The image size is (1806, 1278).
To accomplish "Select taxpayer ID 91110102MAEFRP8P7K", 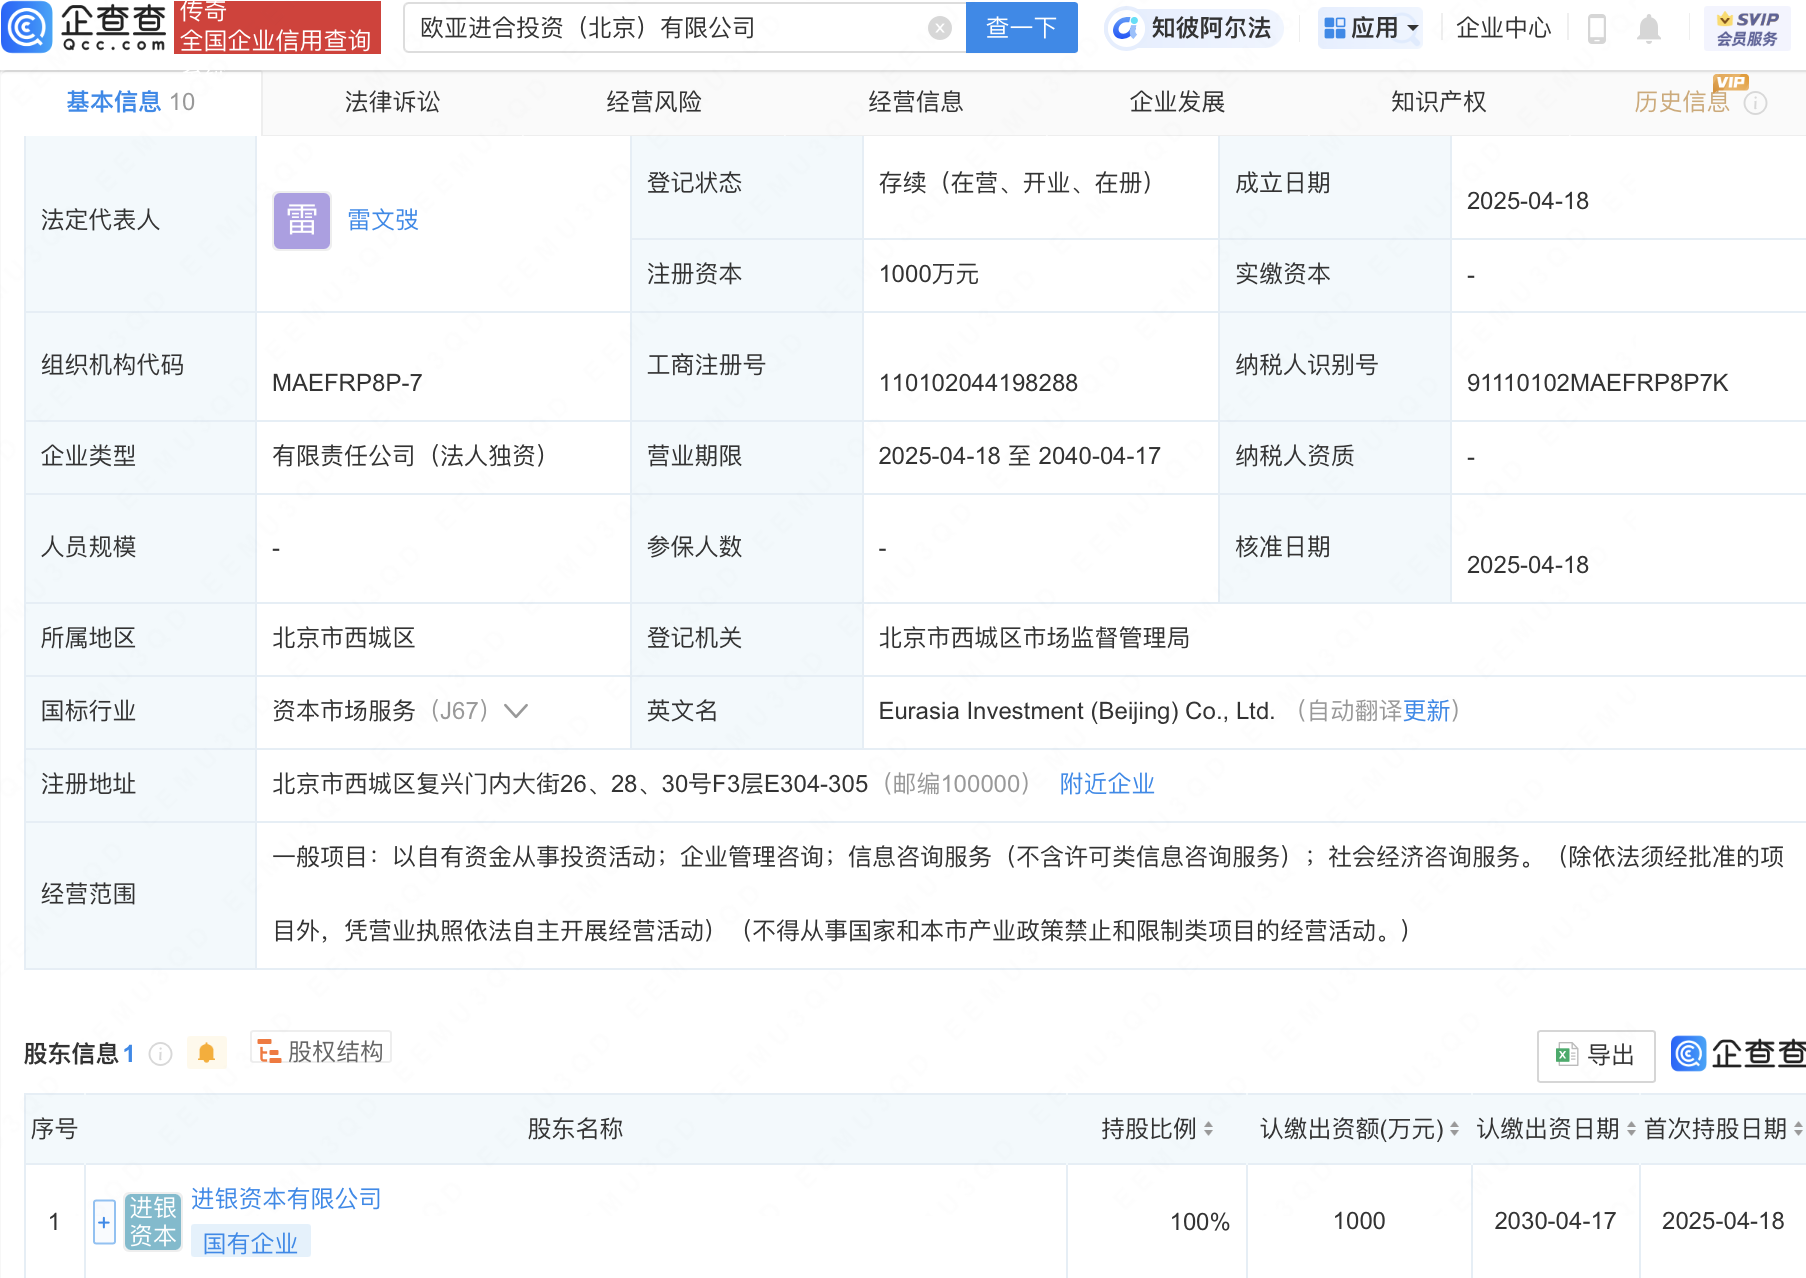I will [x=1597, y=383].
